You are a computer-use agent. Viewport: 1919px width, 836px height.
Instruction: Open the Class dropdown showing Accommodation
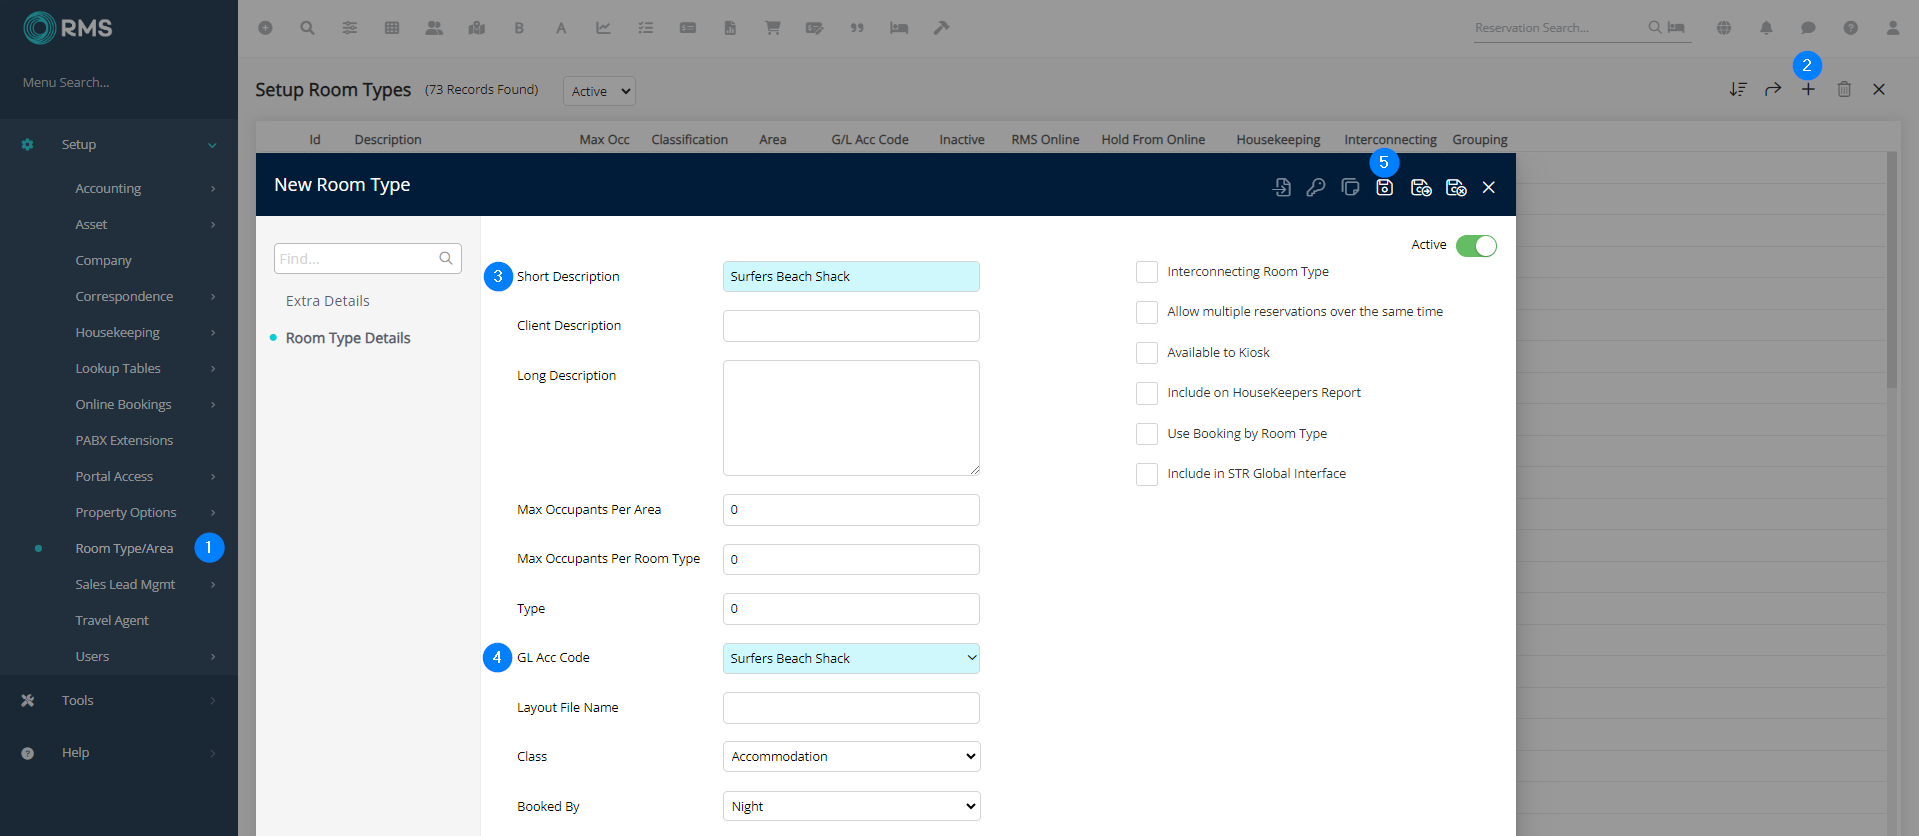point(851,756)
